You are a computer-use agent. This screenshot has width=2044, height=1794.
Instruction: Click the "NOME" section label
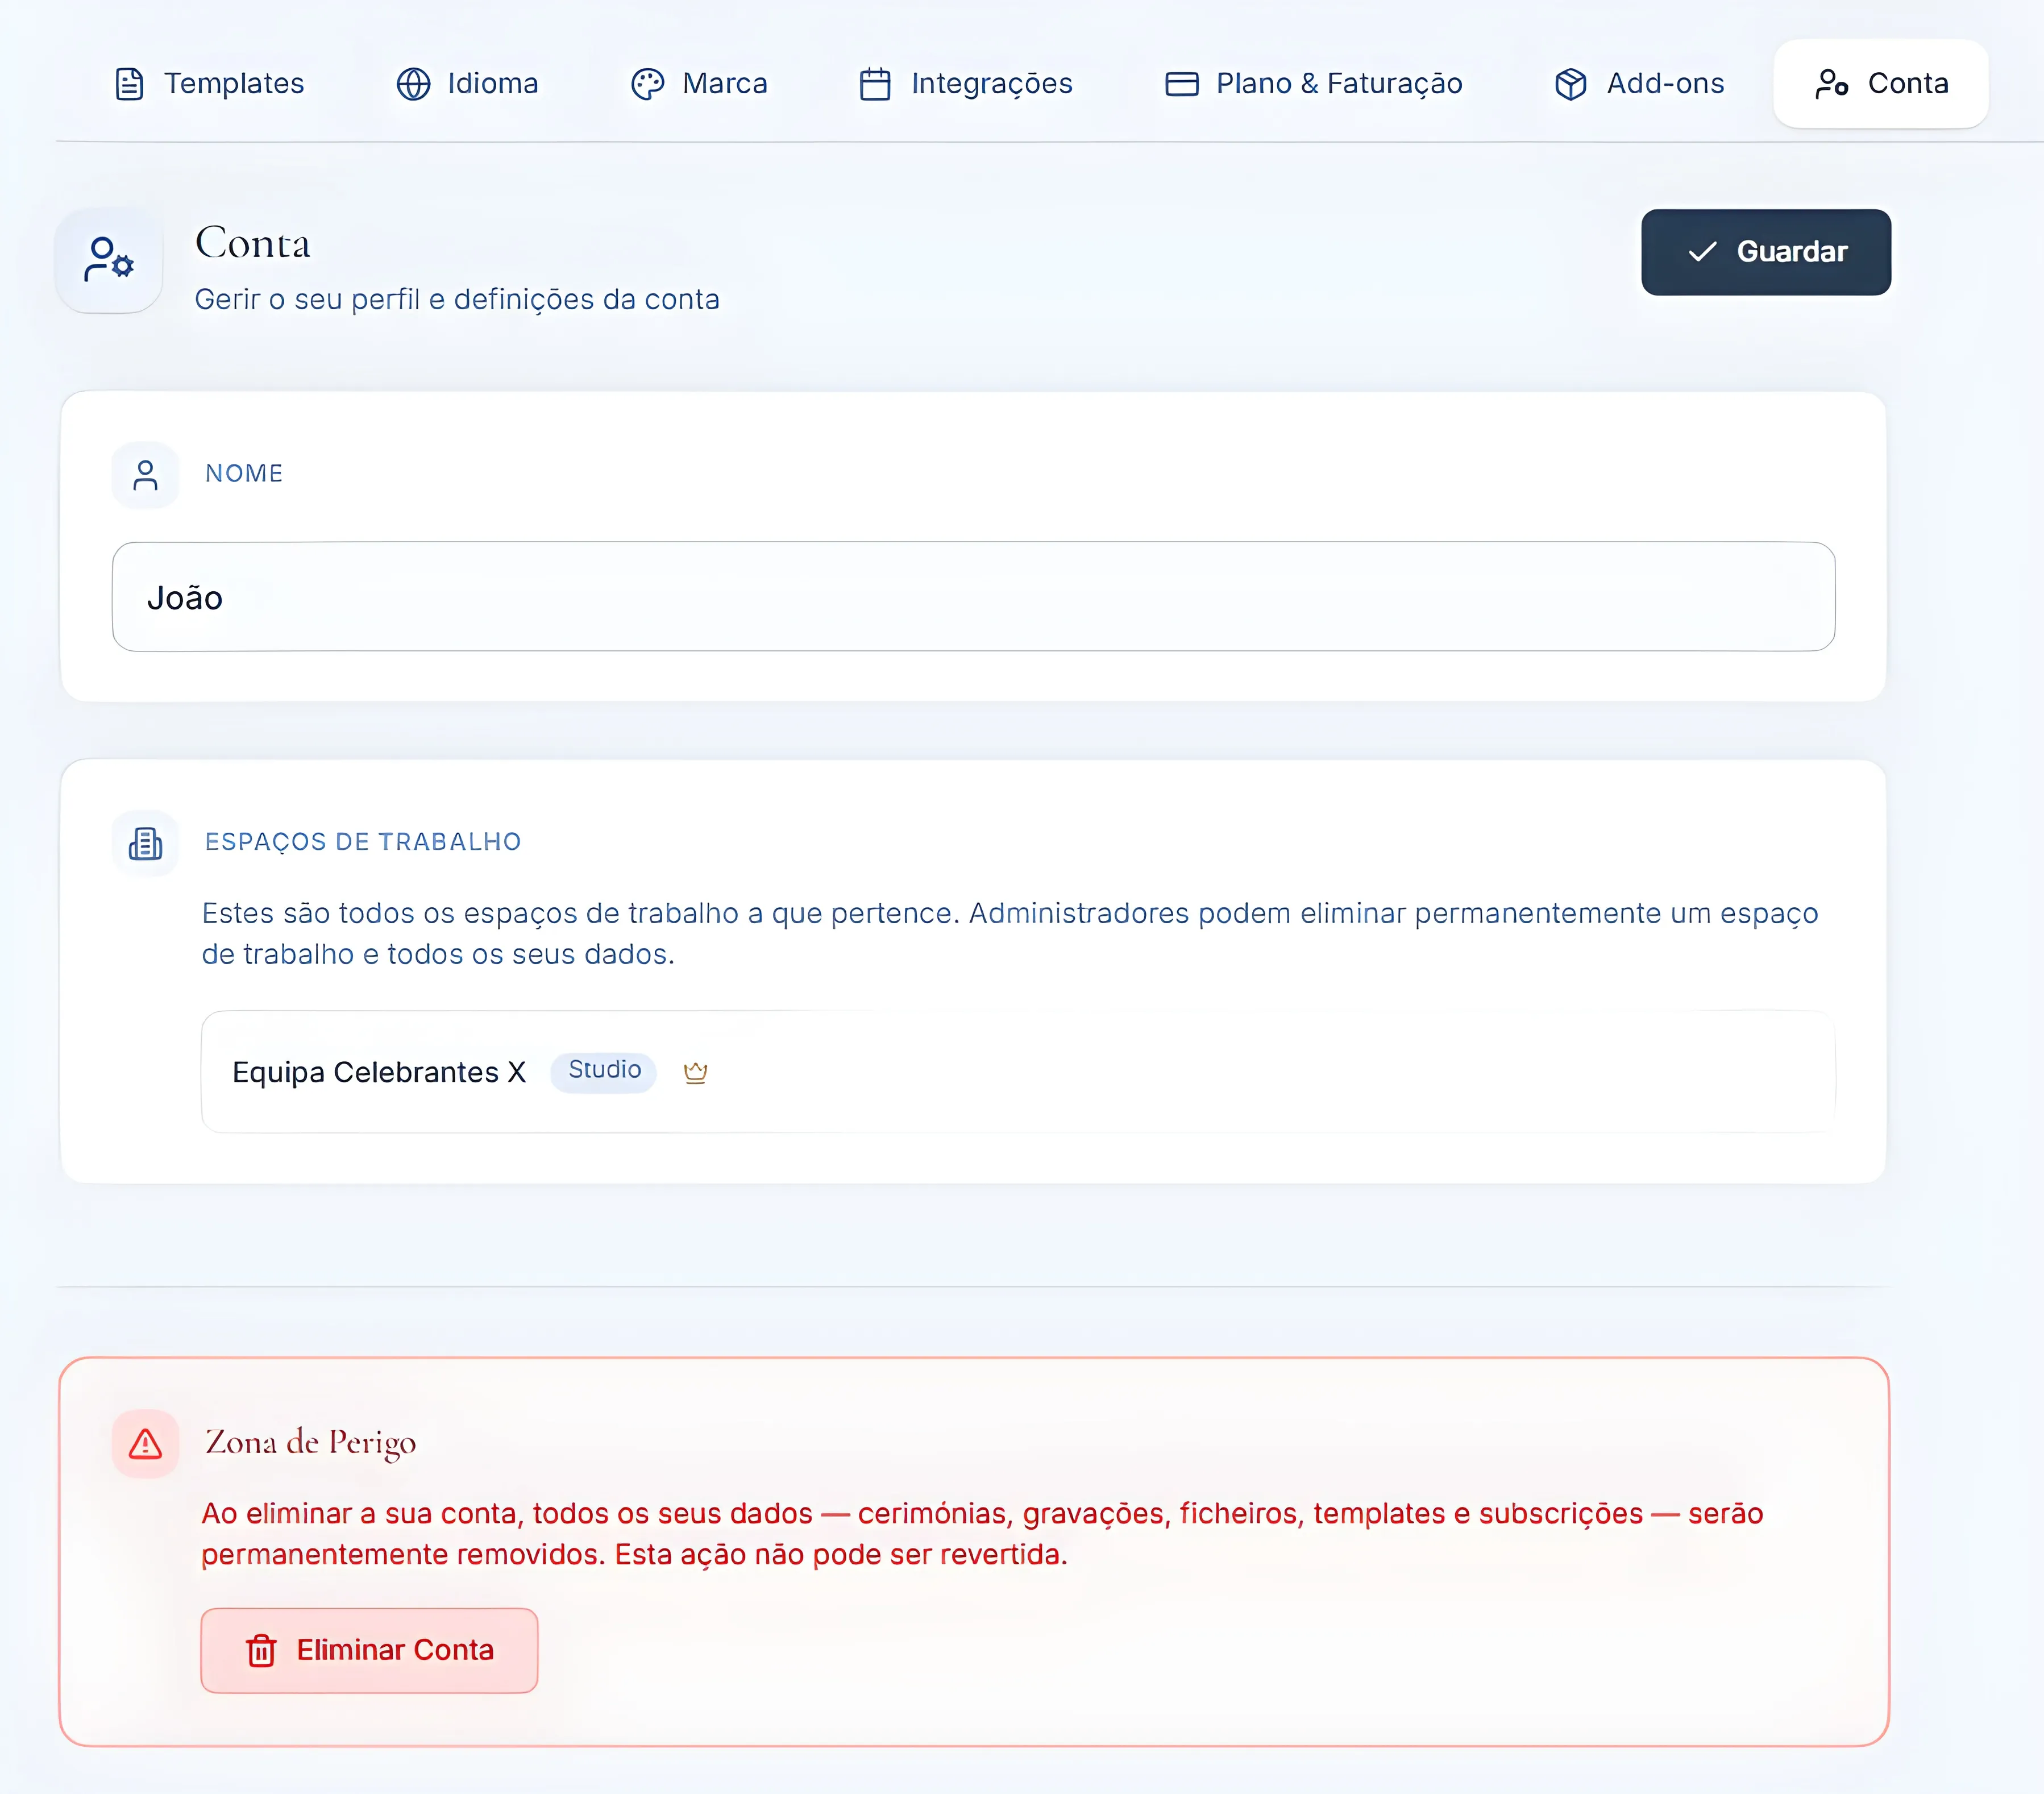244,474
